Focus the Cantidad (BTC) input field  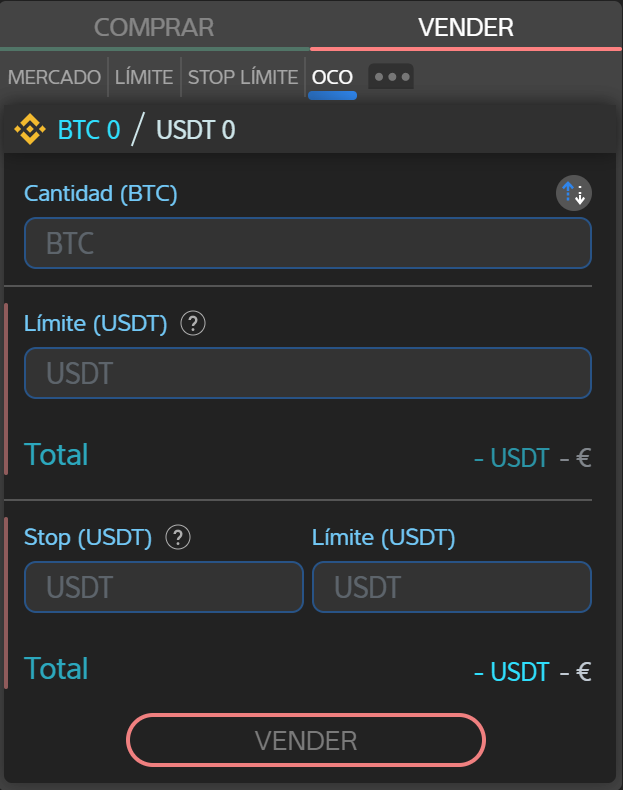click(x=307, y=243)
